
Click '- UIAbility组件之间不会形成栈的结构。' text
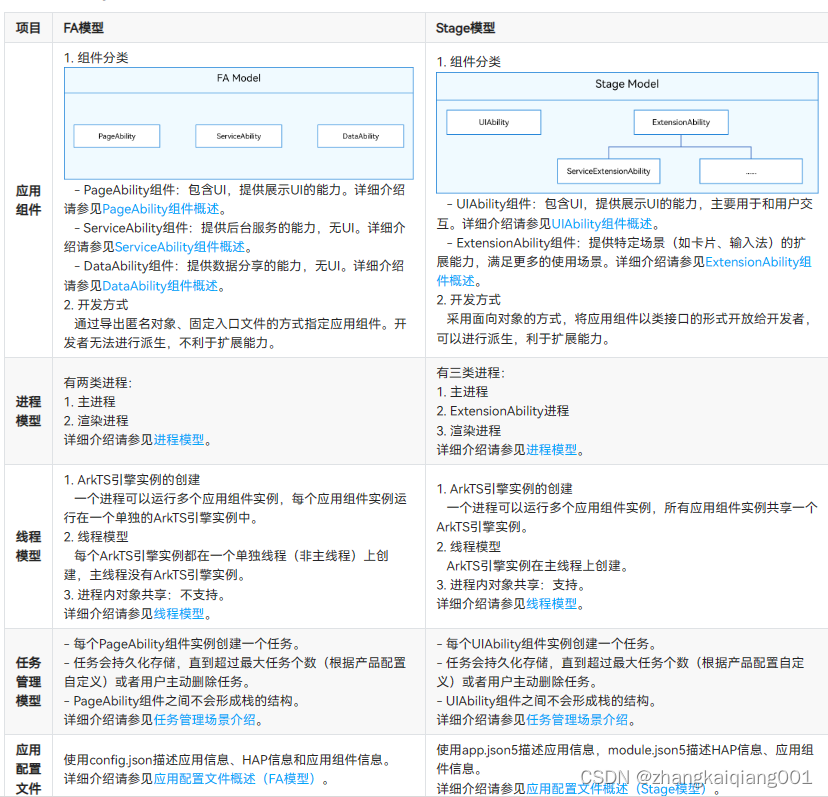(548, 701)
